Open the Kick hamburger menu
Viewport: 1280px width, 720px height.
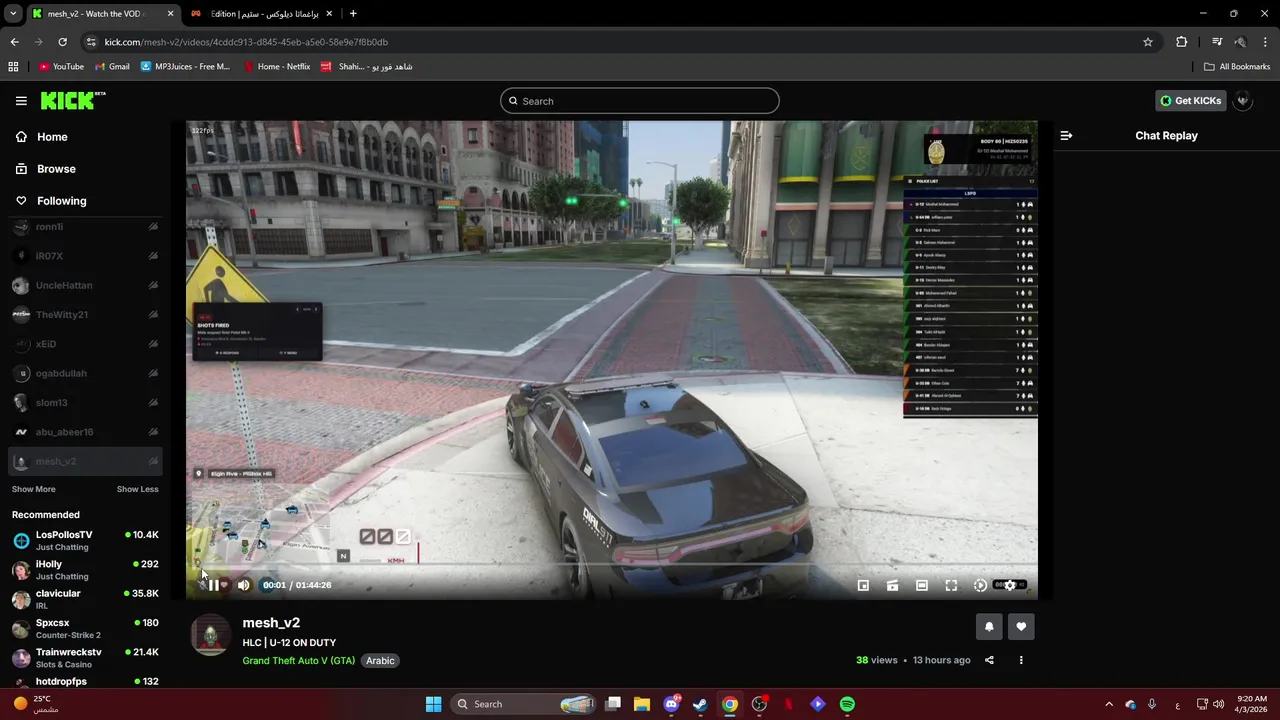click(x=21, y=101)
